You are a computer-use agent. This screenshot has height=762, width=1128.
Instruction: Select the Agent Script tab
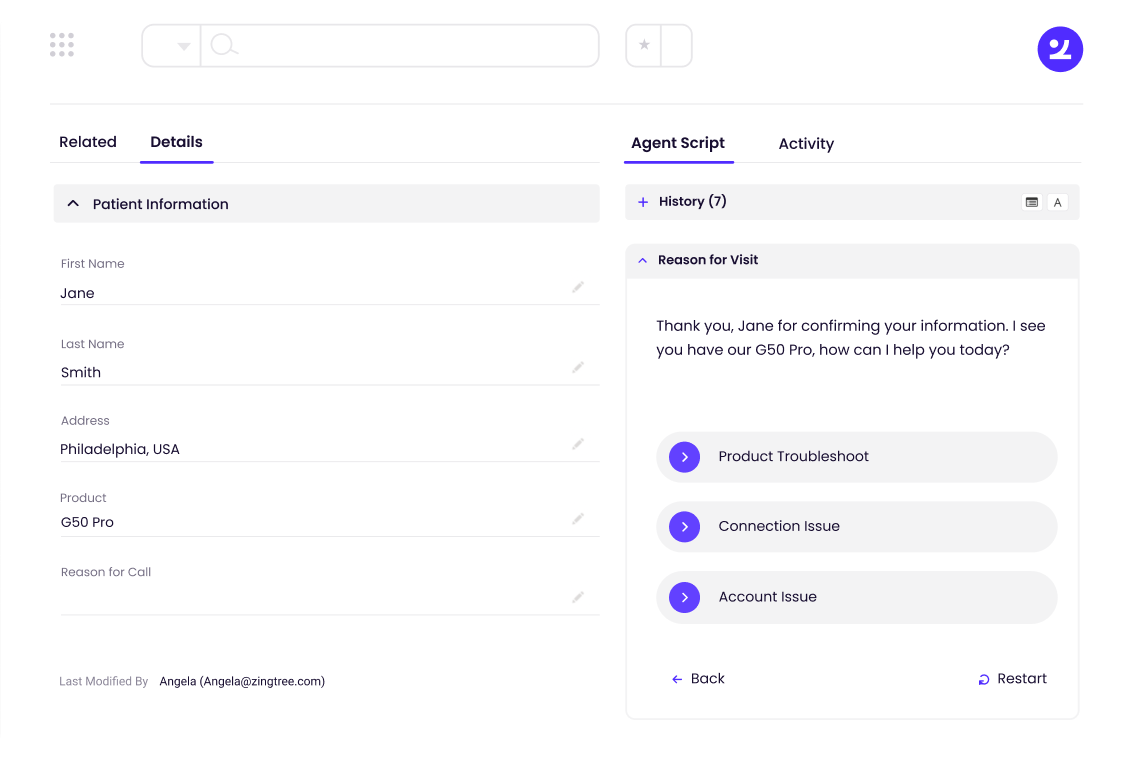coord(678,143)
